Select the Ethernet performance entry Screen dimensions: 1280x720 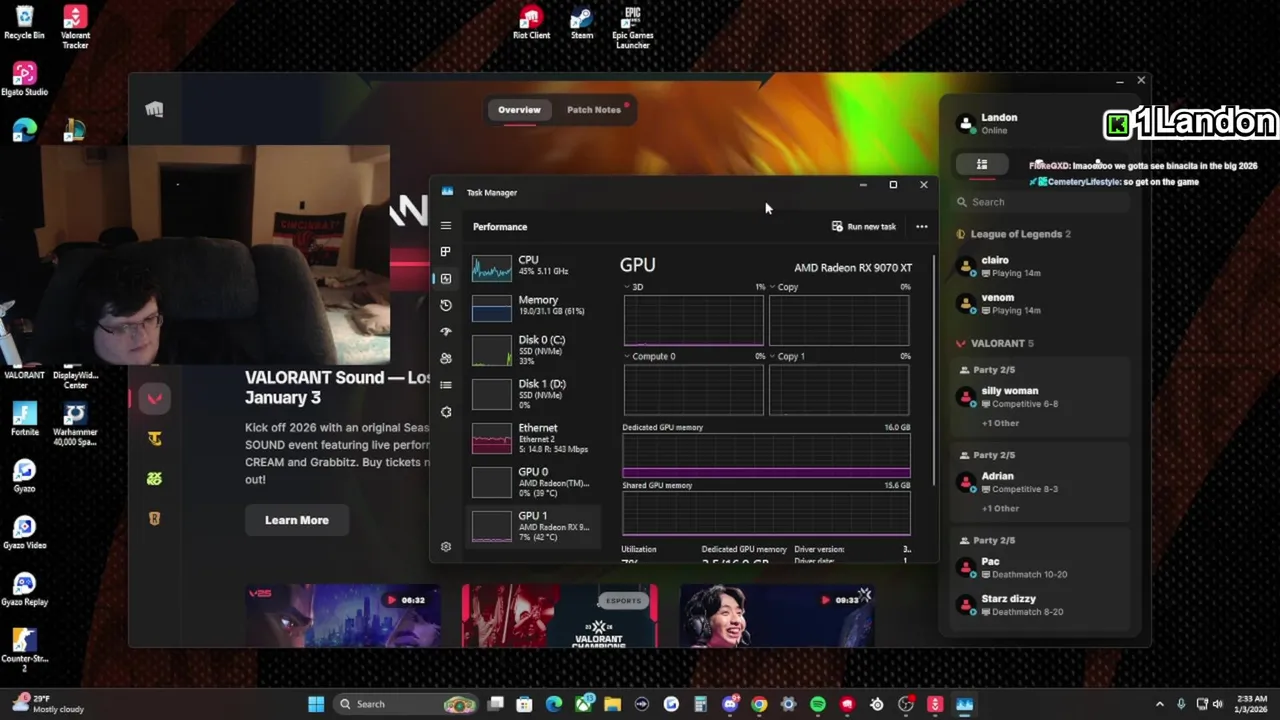[x=534, y=438]
